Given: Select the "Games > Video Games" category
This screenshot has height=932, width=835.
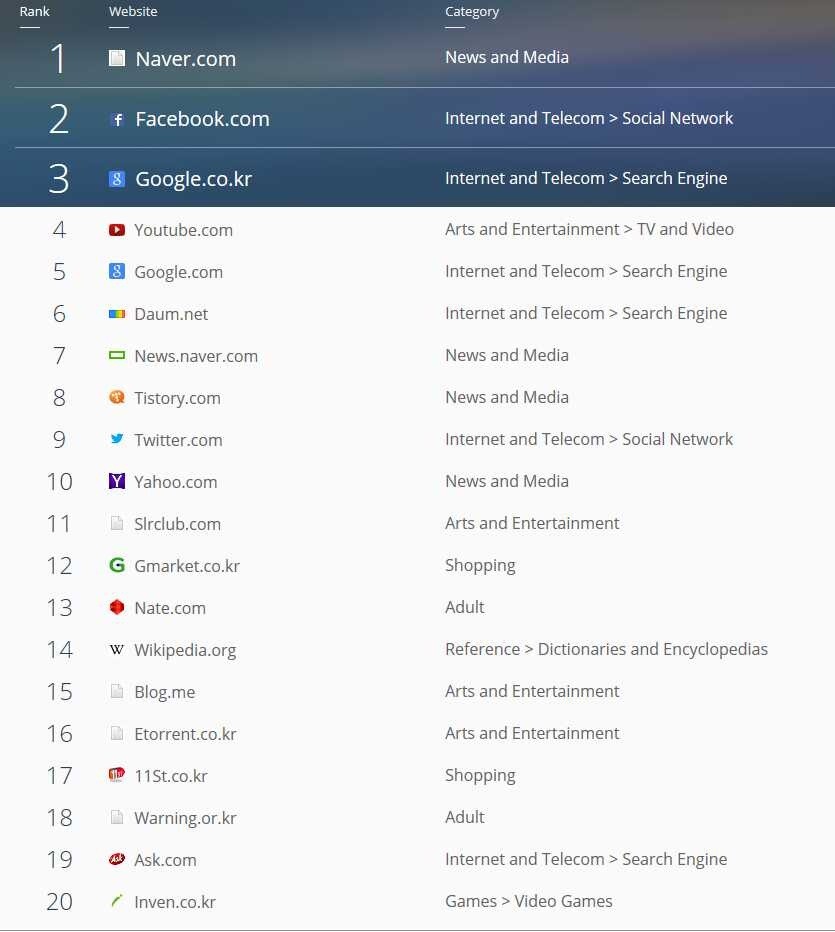Looking at the screenshot, I should point(529,901).
